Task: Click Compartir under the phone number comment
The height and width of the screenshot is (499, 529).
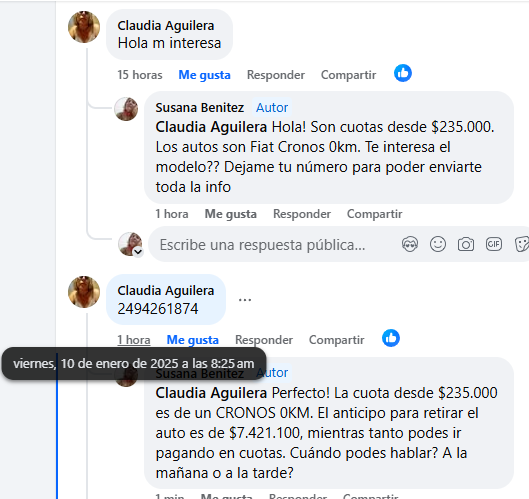Action: [x=337, y=340]
